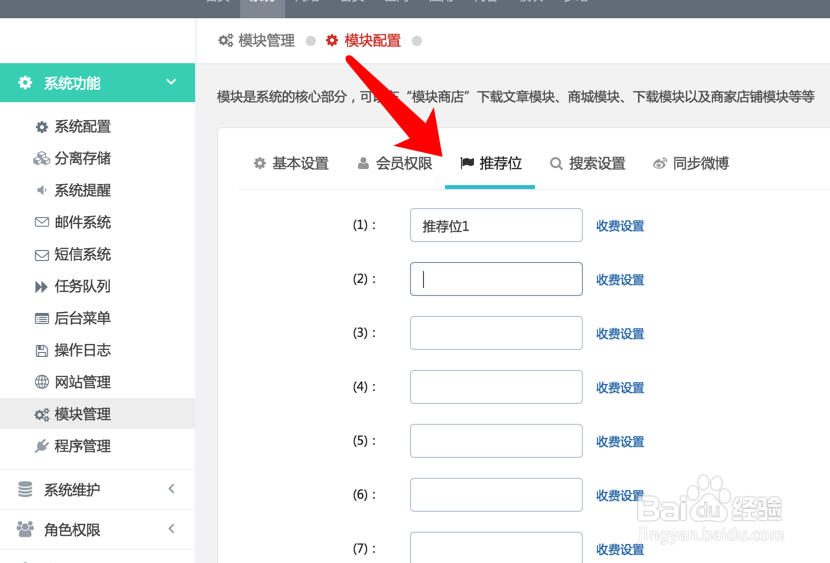Focus the empty field (5)
Screen dimensions: 830x563
tap(496, 441)
